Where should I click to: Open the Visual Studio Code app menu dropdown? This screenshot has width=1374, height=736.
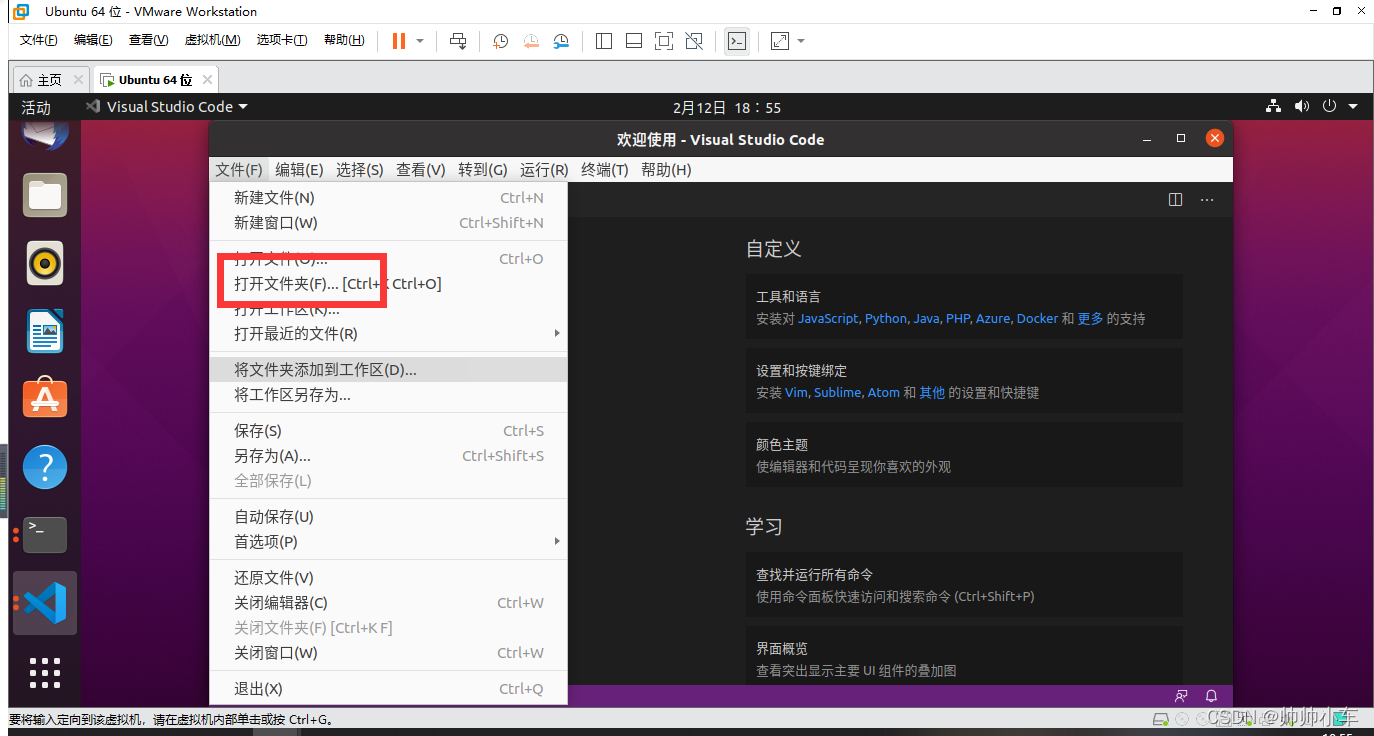[x=166, y=107]
